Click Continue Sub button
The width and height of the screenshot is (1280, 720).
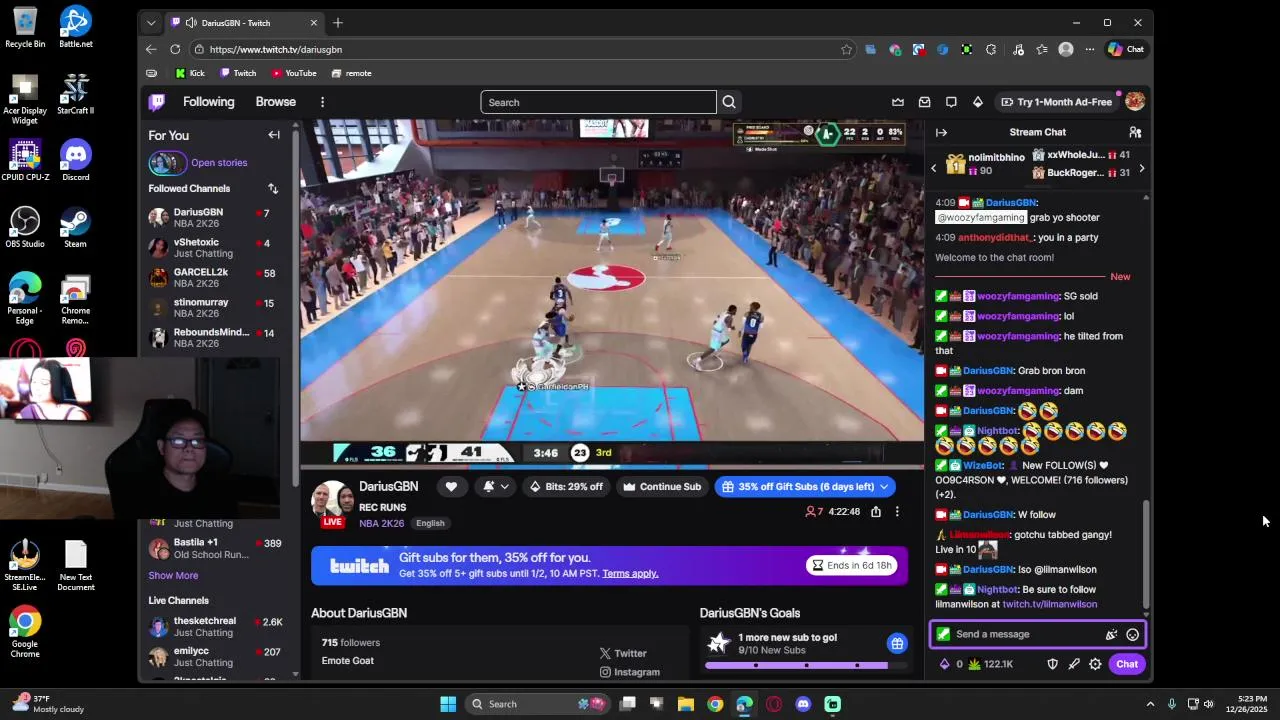662,487
